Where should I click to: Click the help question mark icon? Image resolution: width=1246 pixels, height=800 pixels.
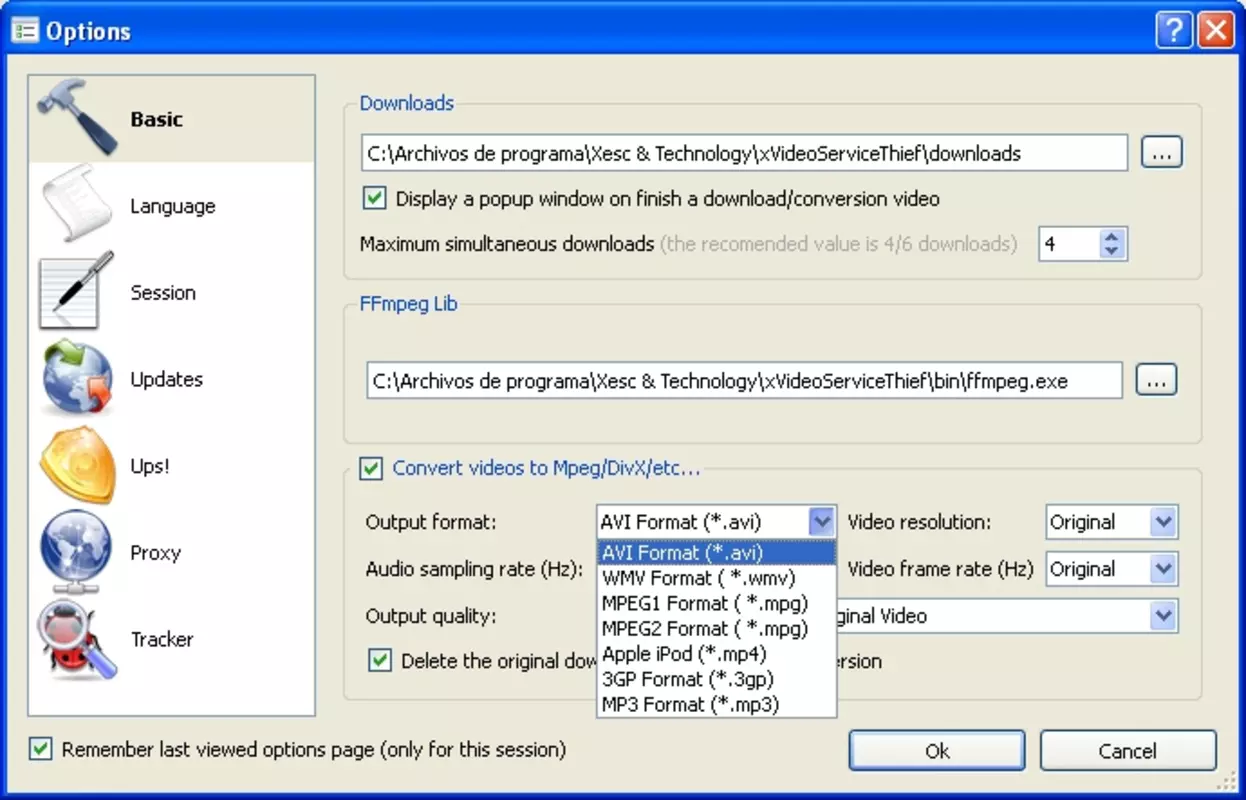pos(1175,30)
